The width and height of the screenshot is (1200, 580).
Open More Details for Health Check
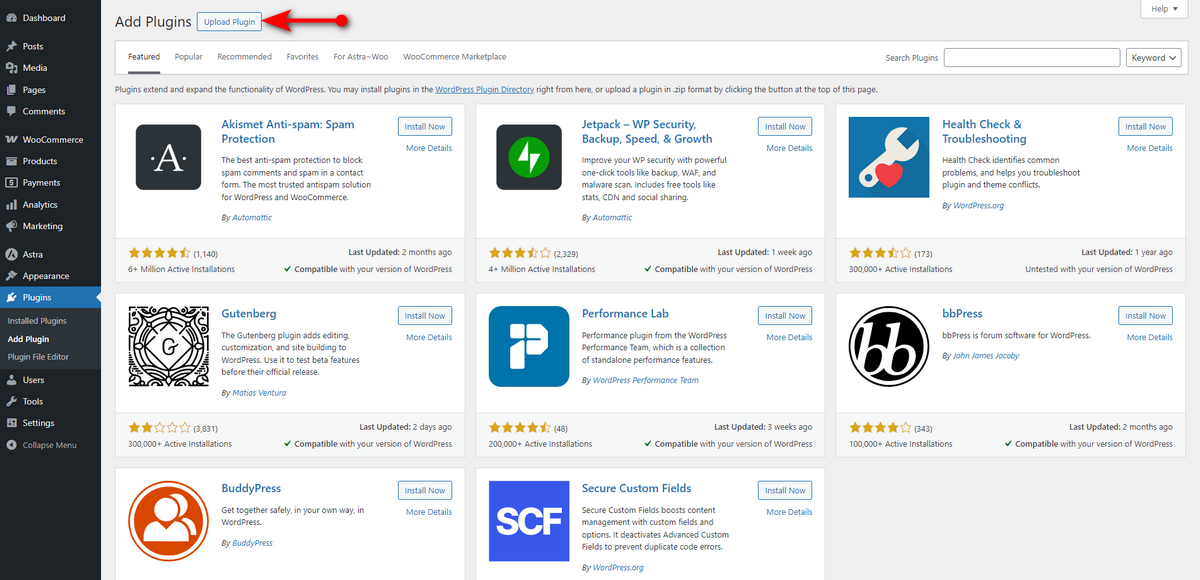click(x=1150, y=148)
